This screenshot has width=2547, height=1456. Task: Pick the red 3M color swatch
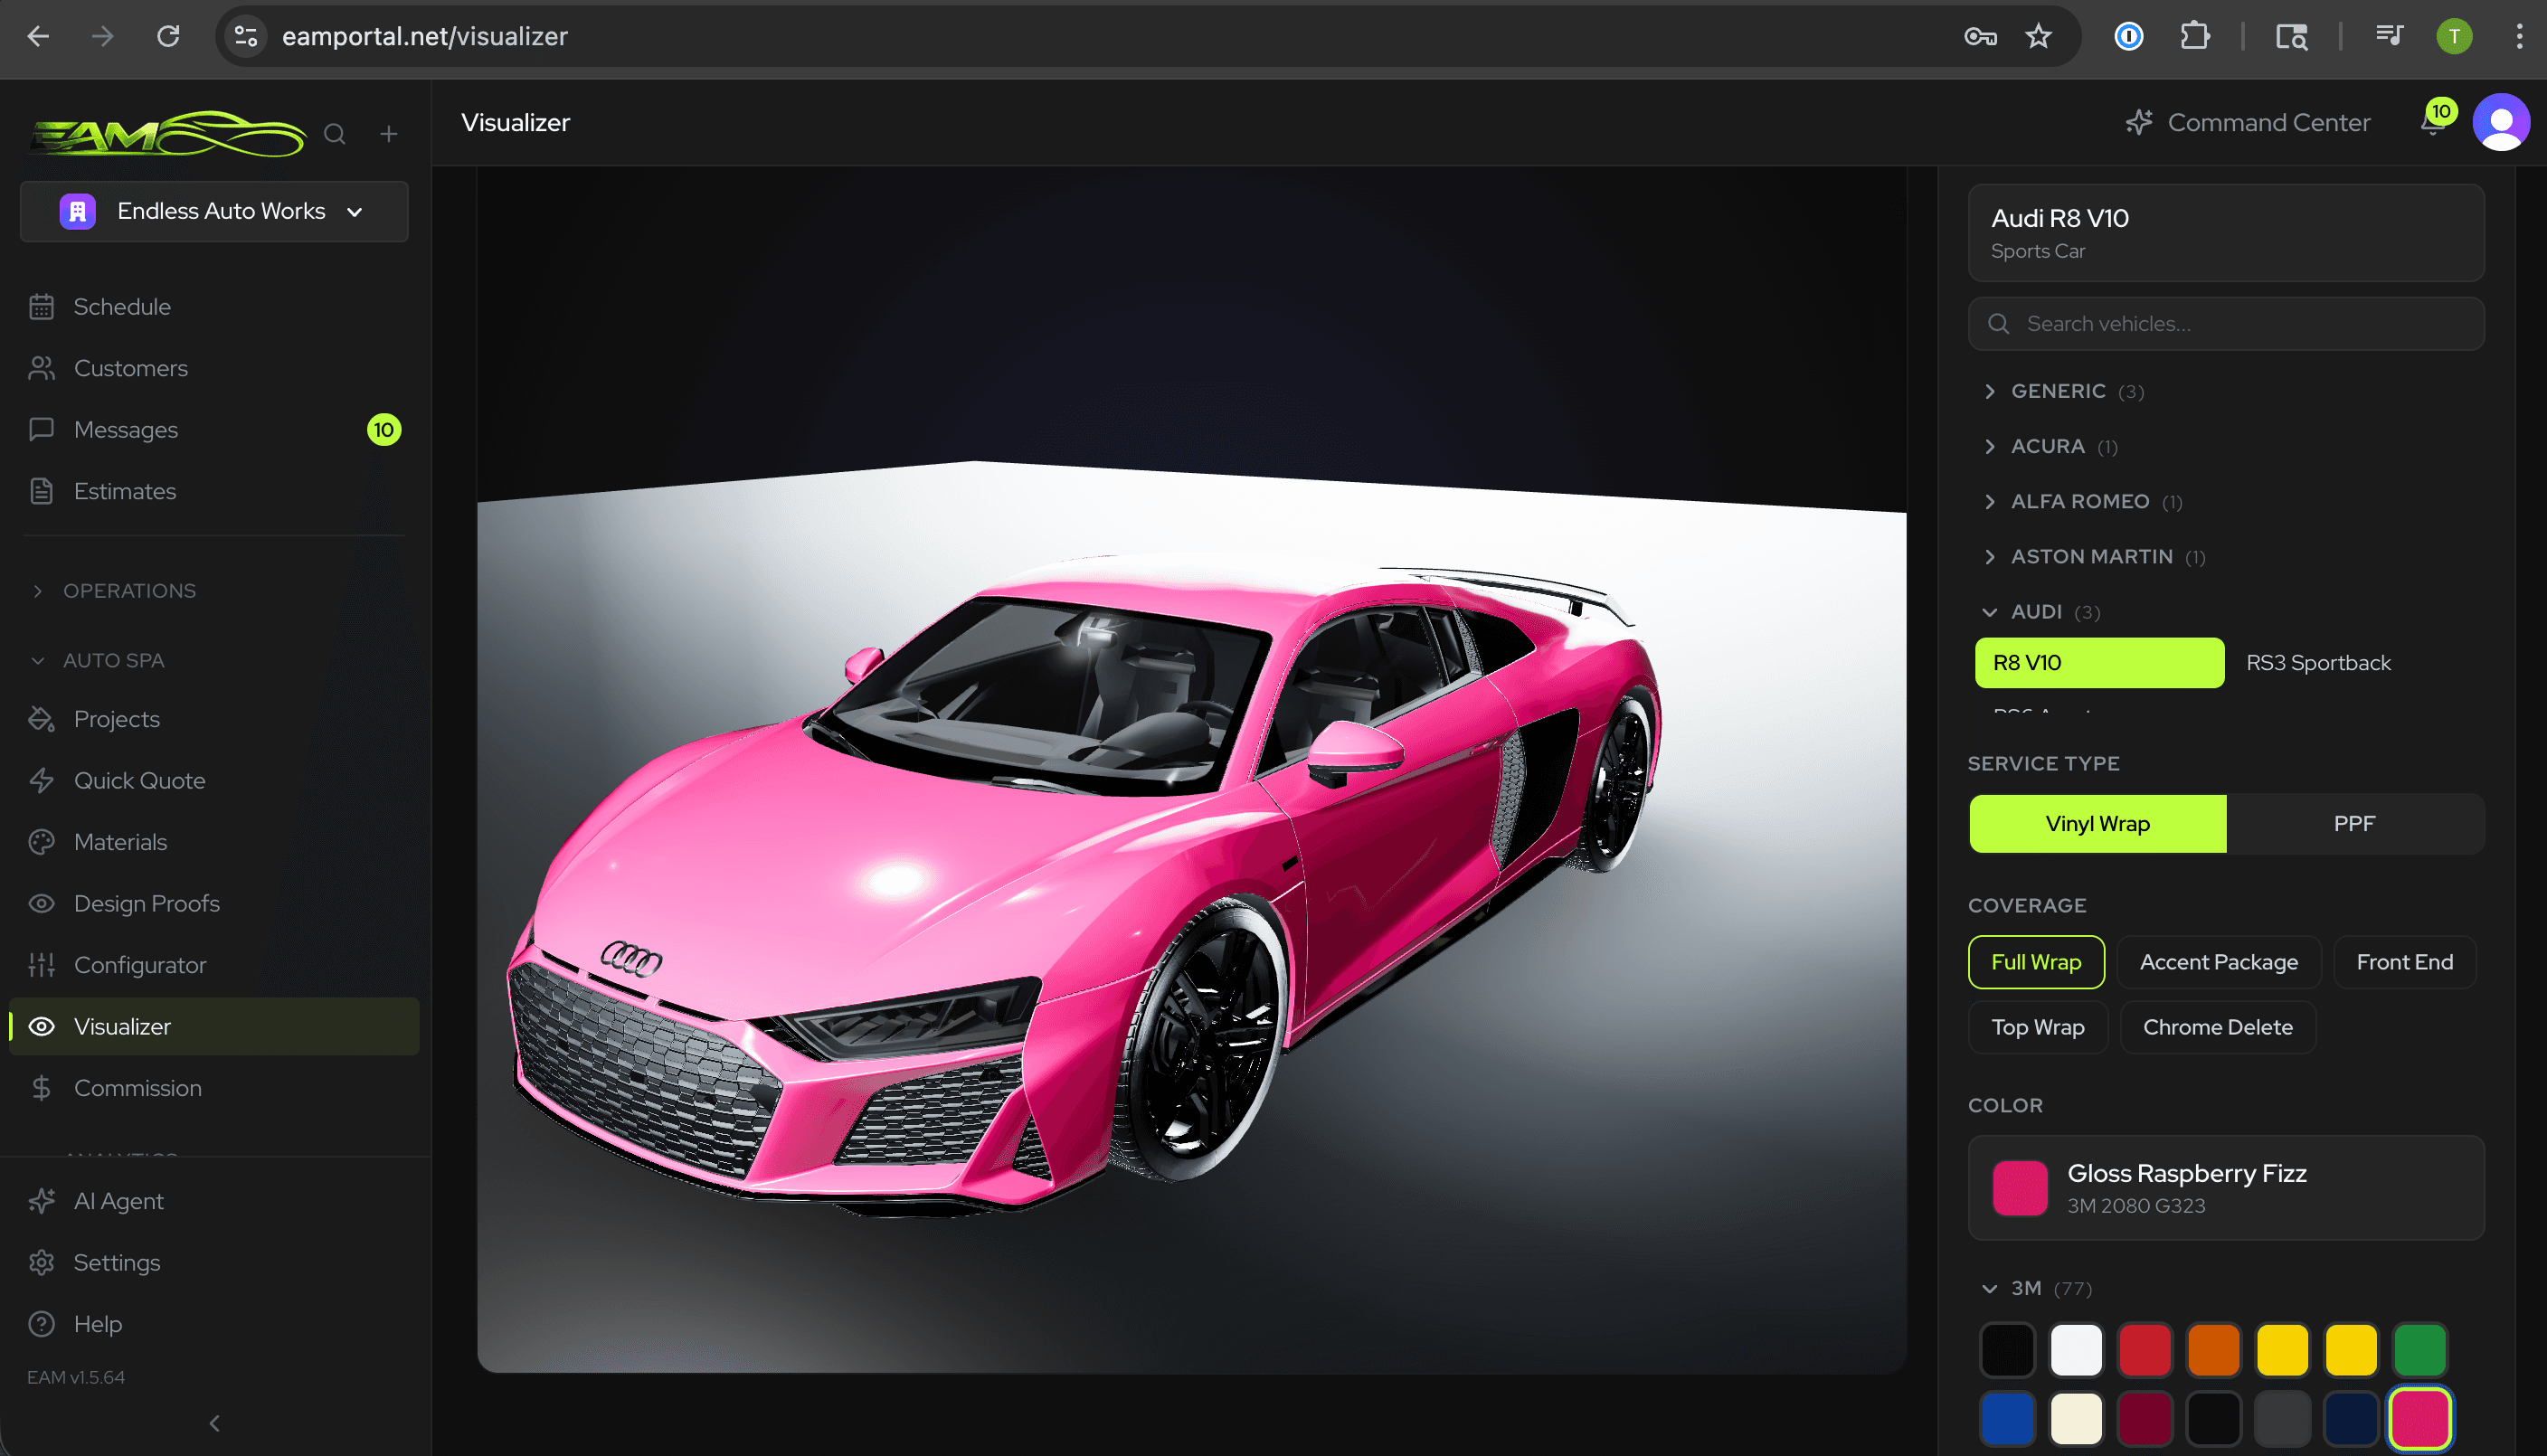pos(2145,1350)
